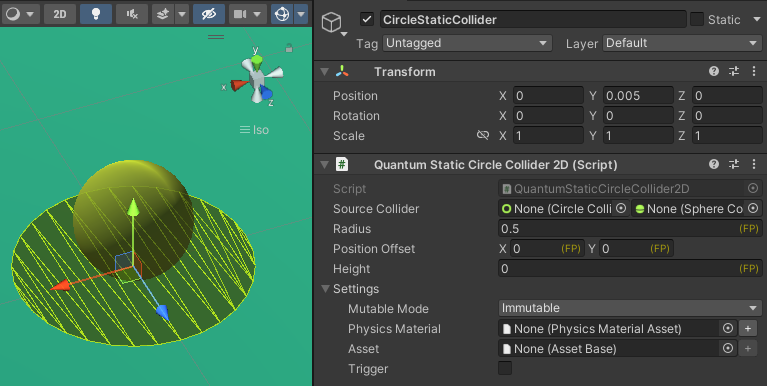767x386 pixels.
Task: Click the orientation gizmo center cube
Action: 256,78
